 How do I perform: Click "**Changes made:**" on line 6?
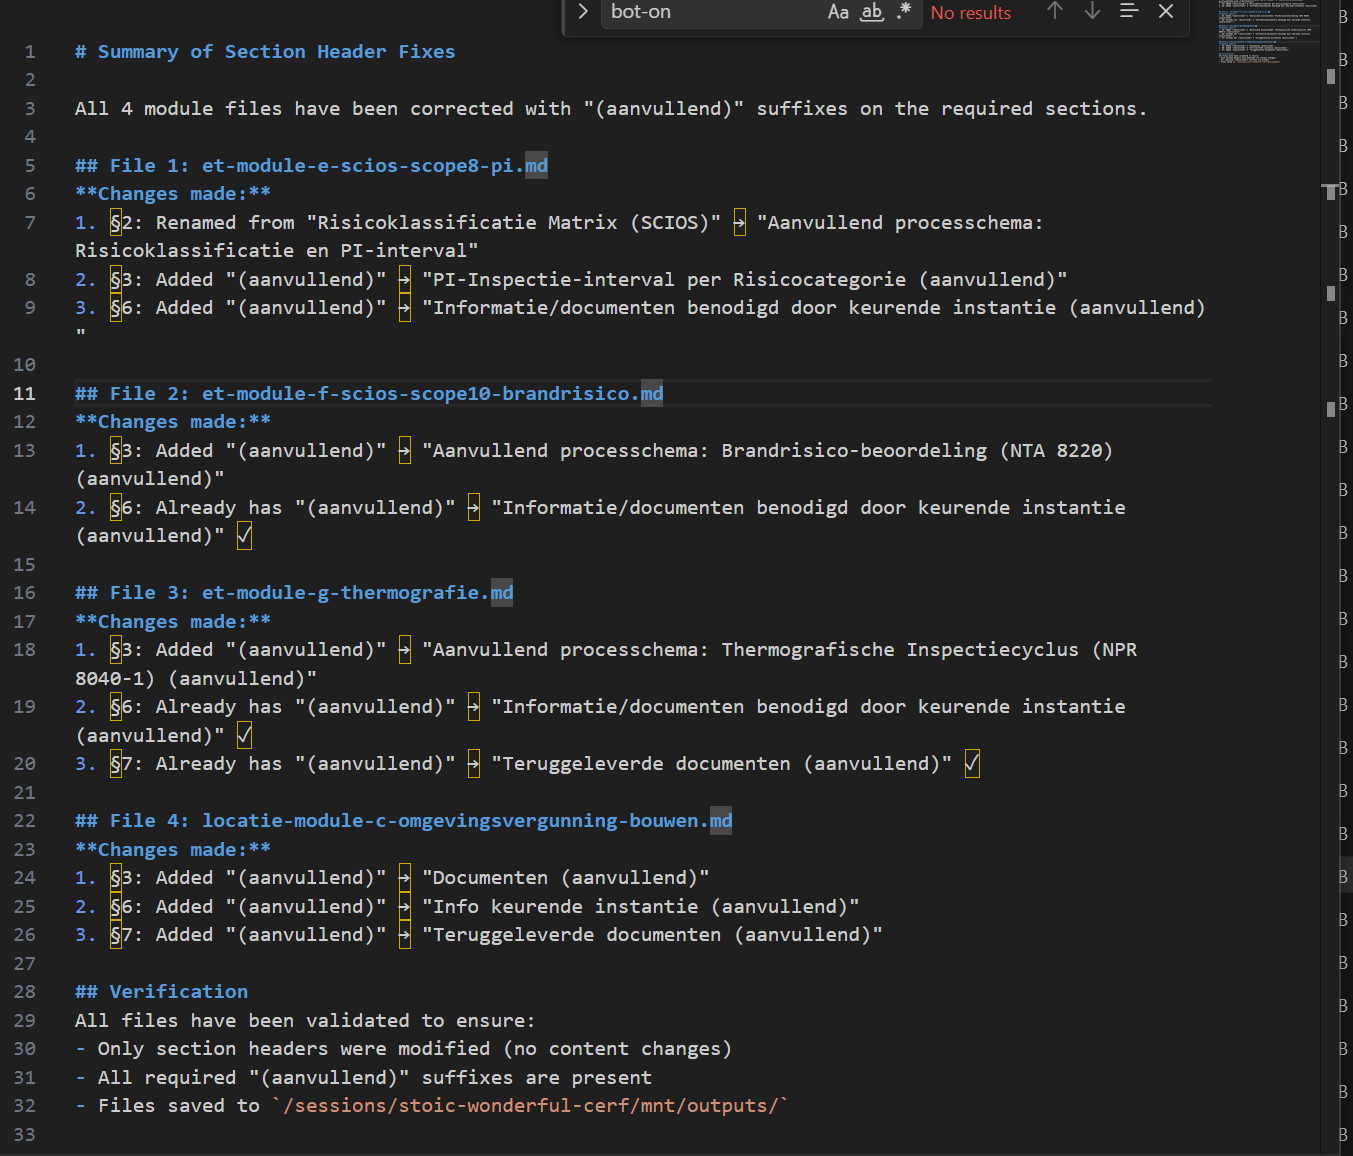[173, 194]
